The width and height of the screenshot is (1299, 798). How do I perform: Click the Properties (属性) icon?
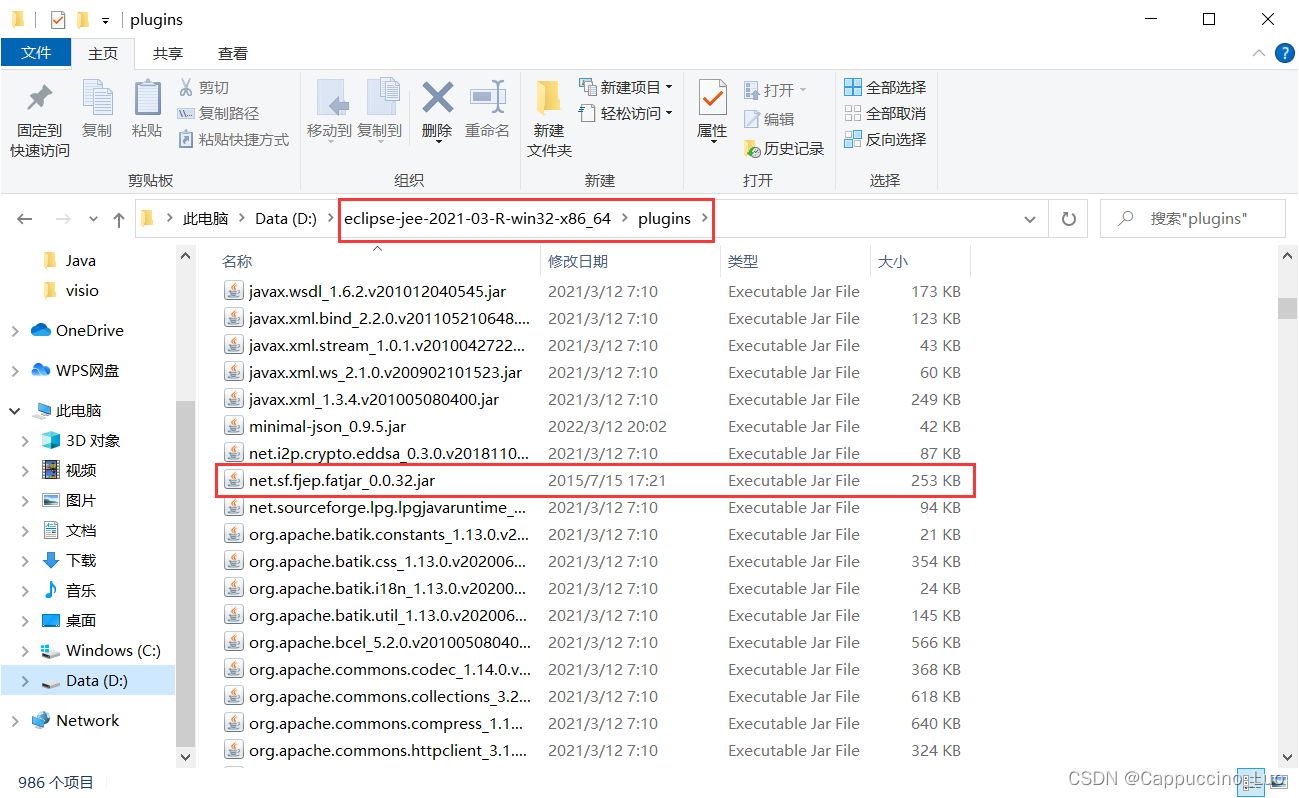[712, 99]
